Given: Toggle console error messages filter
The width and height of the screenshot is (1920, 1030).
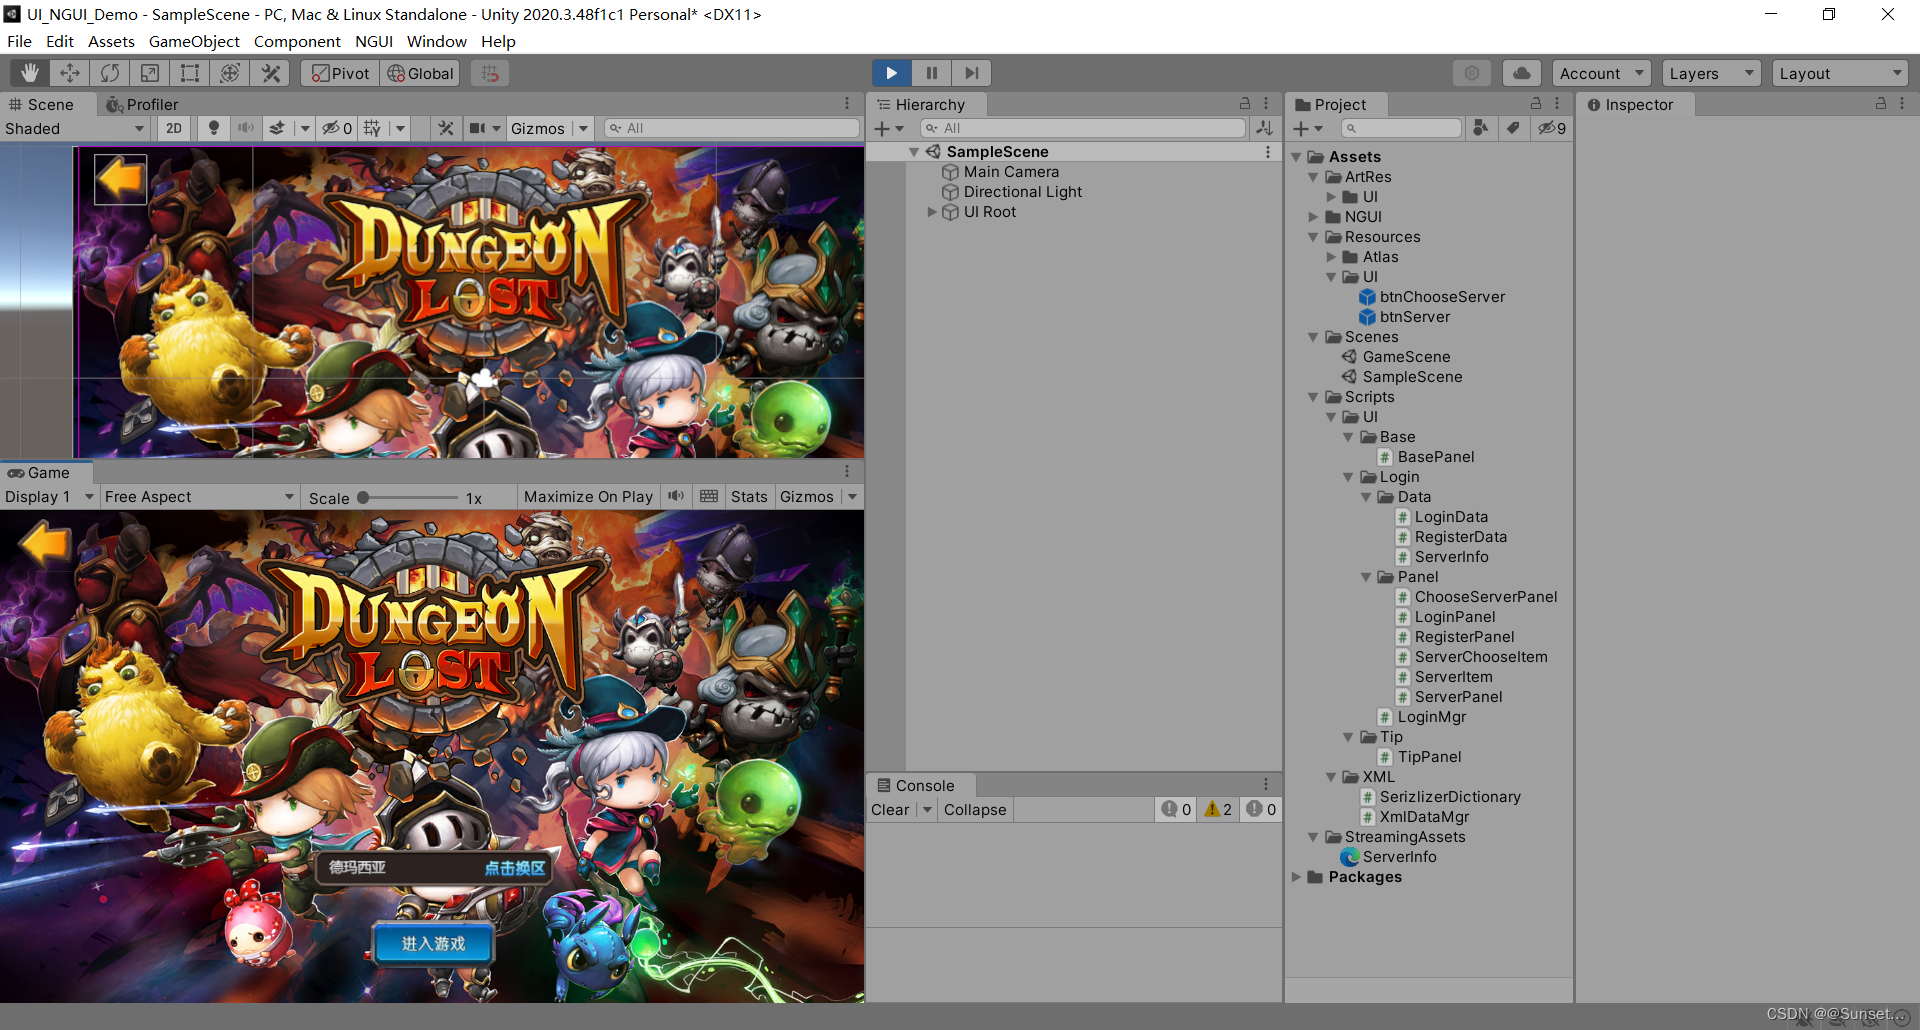Looking at the screenshot, I should [1261, 810].
